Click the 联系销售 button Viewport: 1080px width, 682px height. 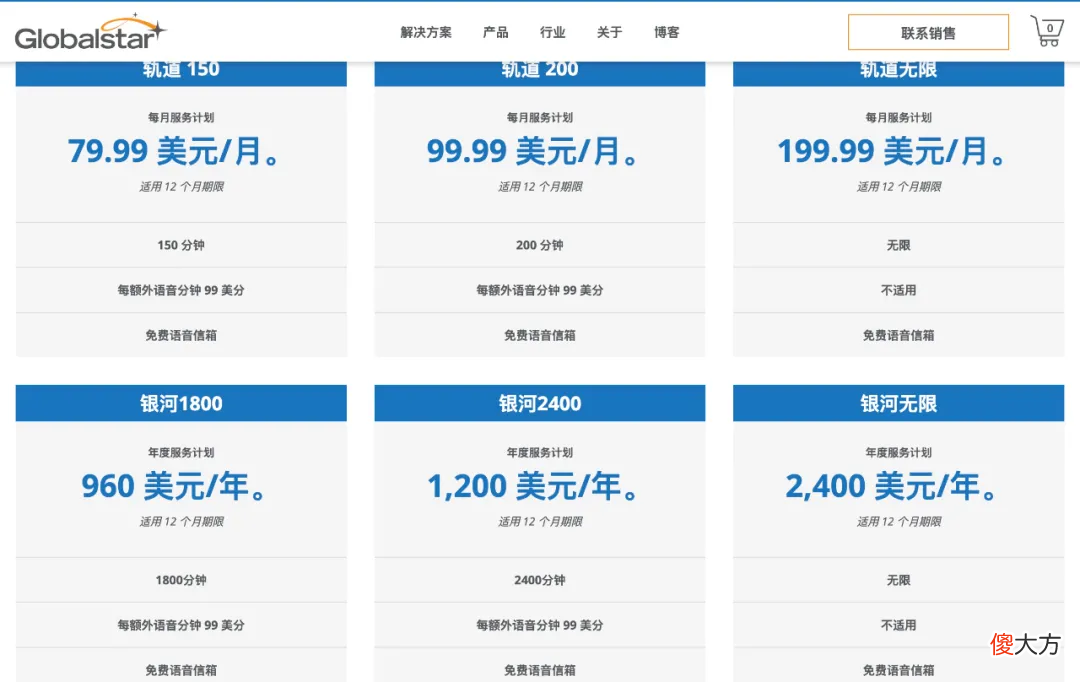pos(928,32)
